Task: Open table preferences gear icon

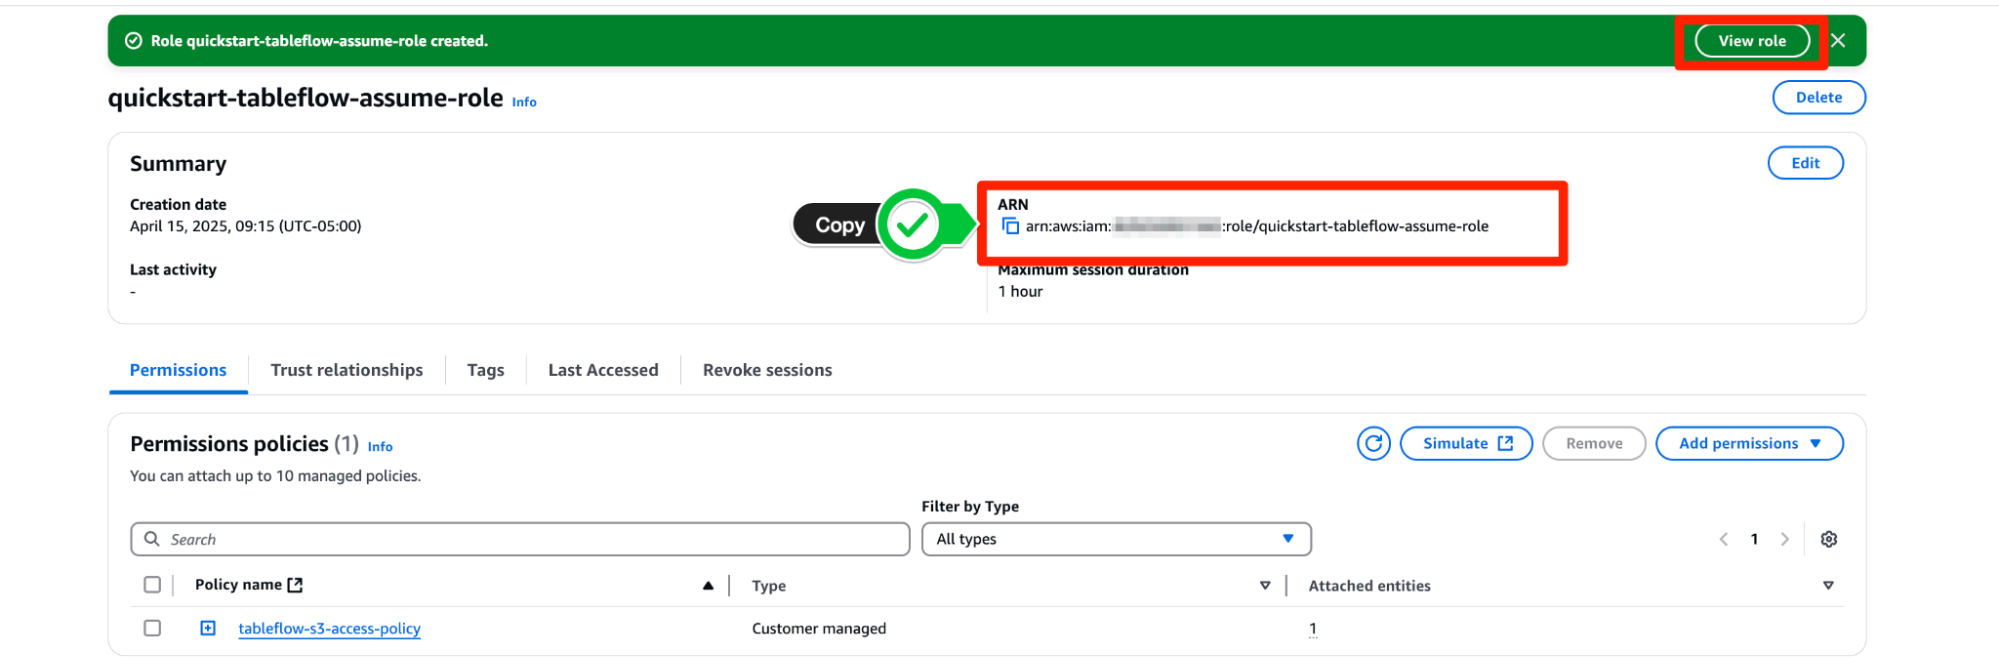Action: coord(1829,539)
